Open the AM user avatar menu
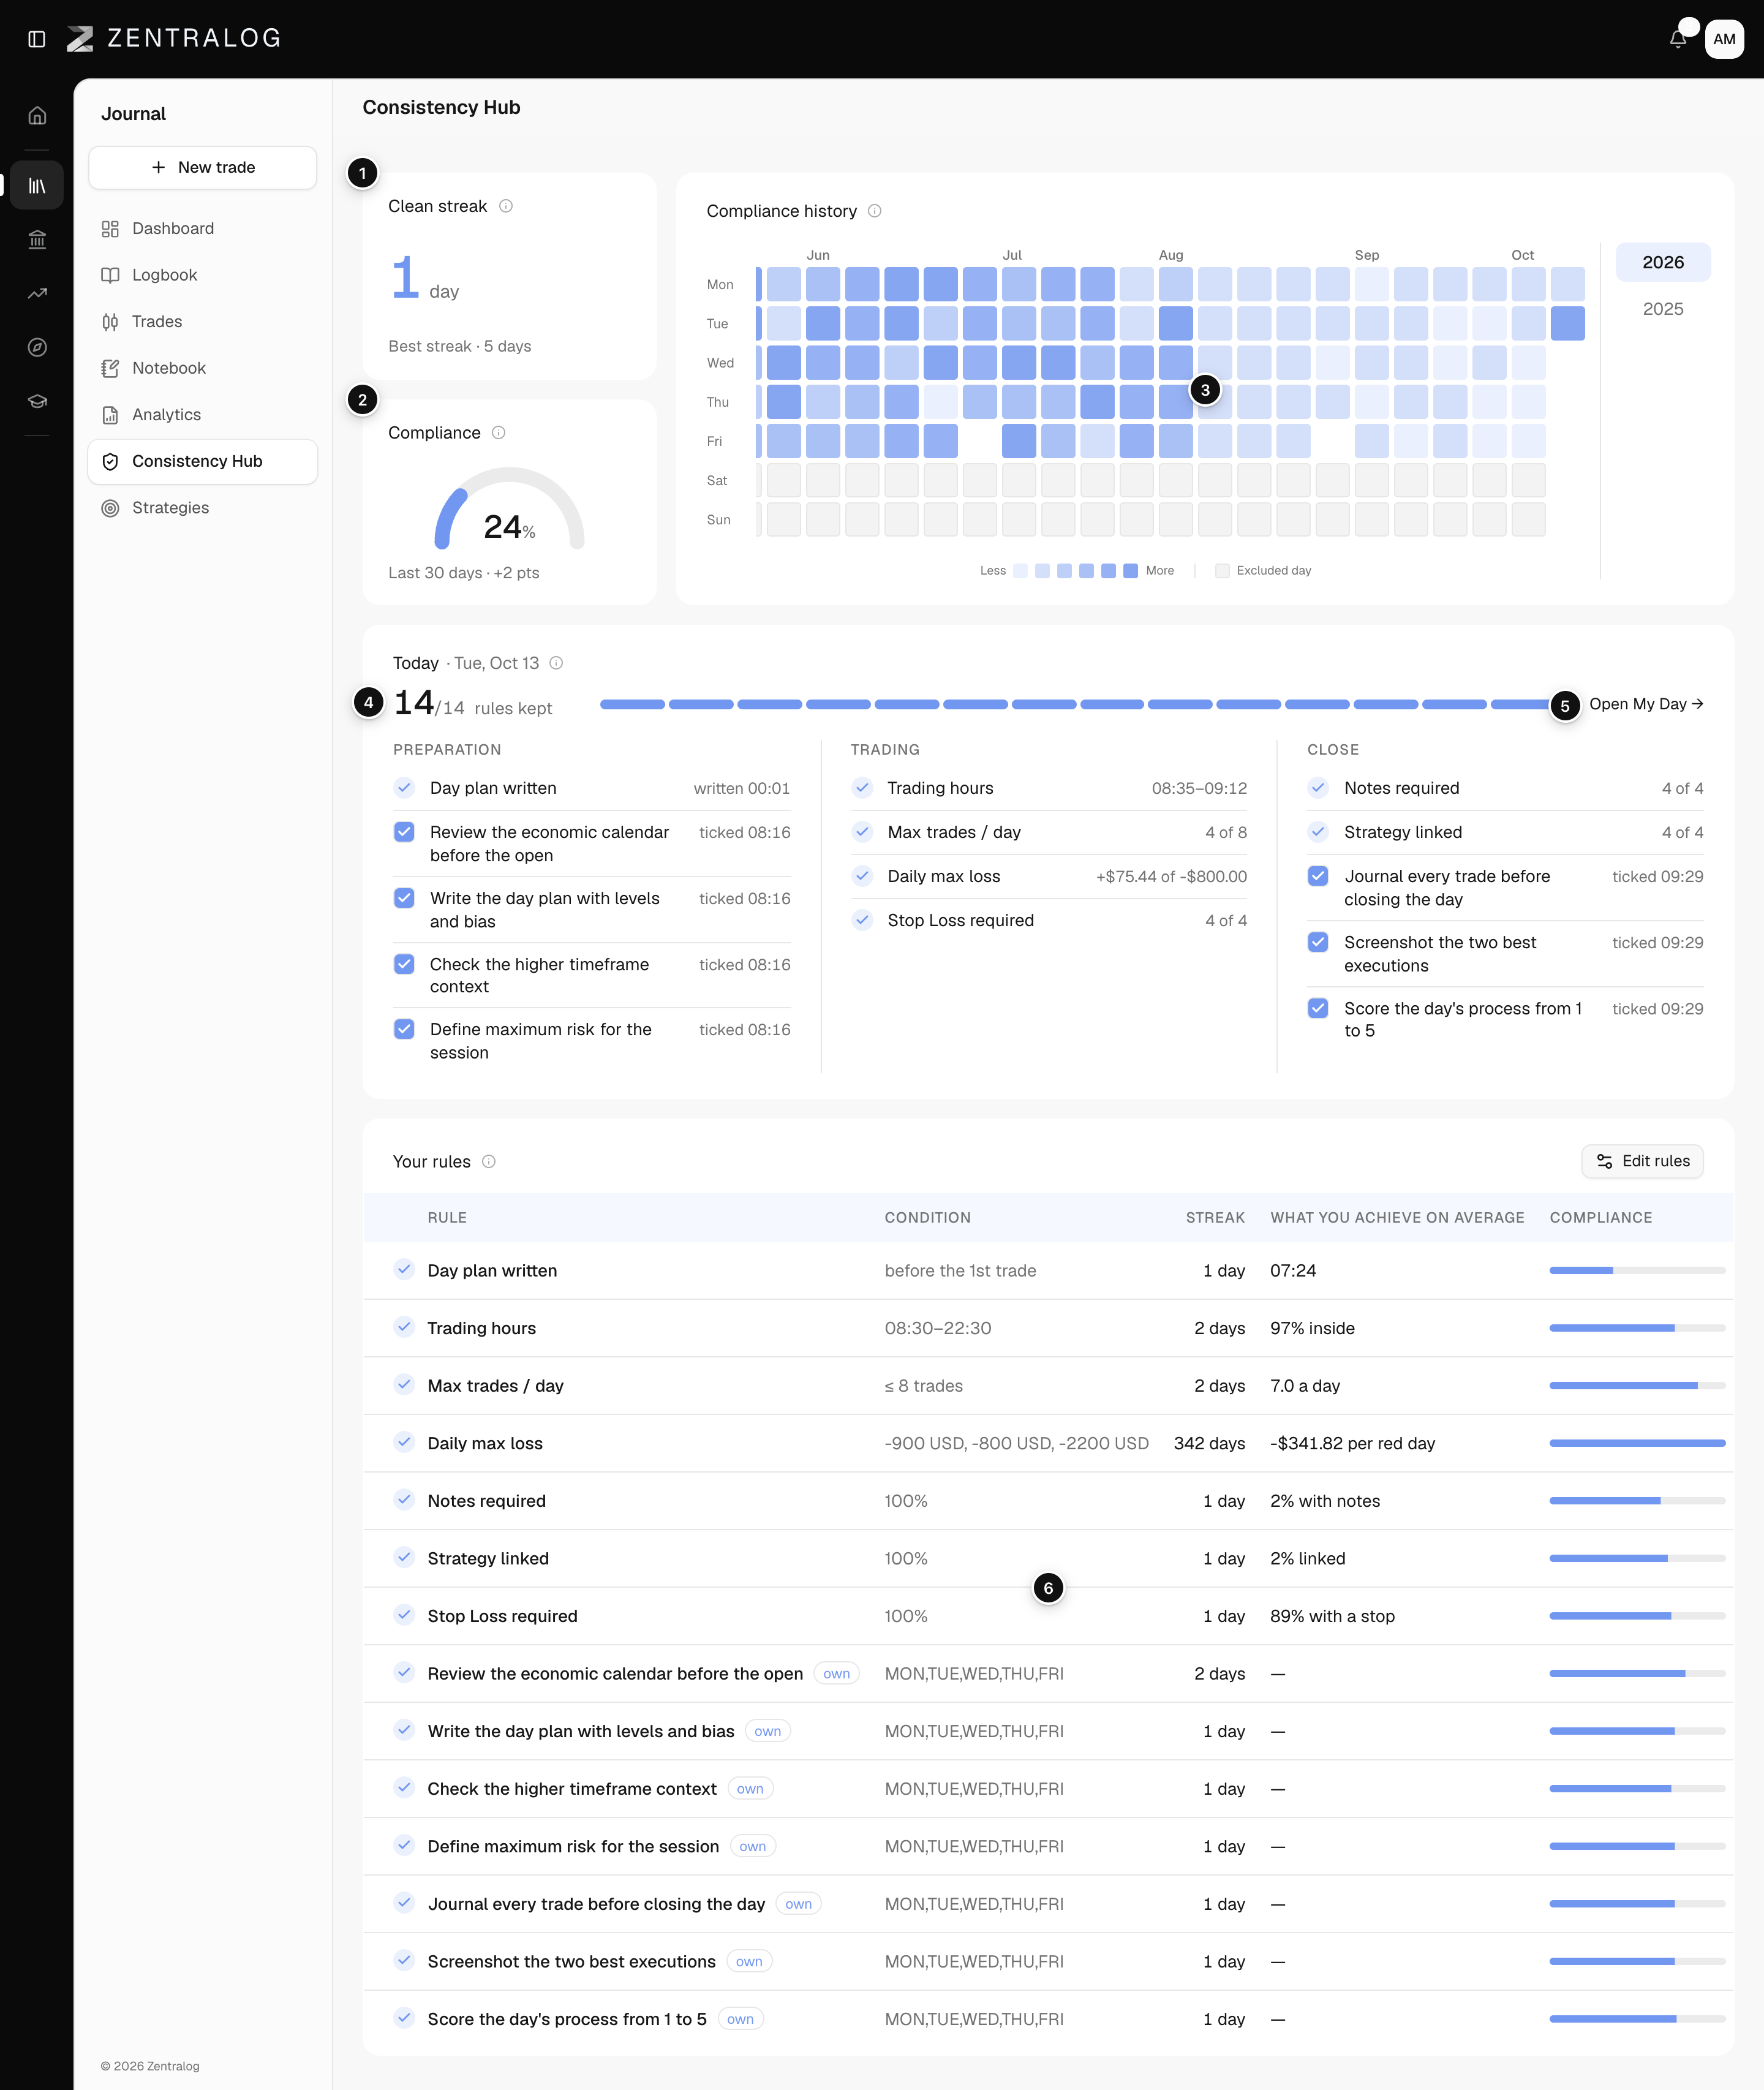Image resolution: width=1764 pixels, height=2090 pixels. coord(1724,39)
